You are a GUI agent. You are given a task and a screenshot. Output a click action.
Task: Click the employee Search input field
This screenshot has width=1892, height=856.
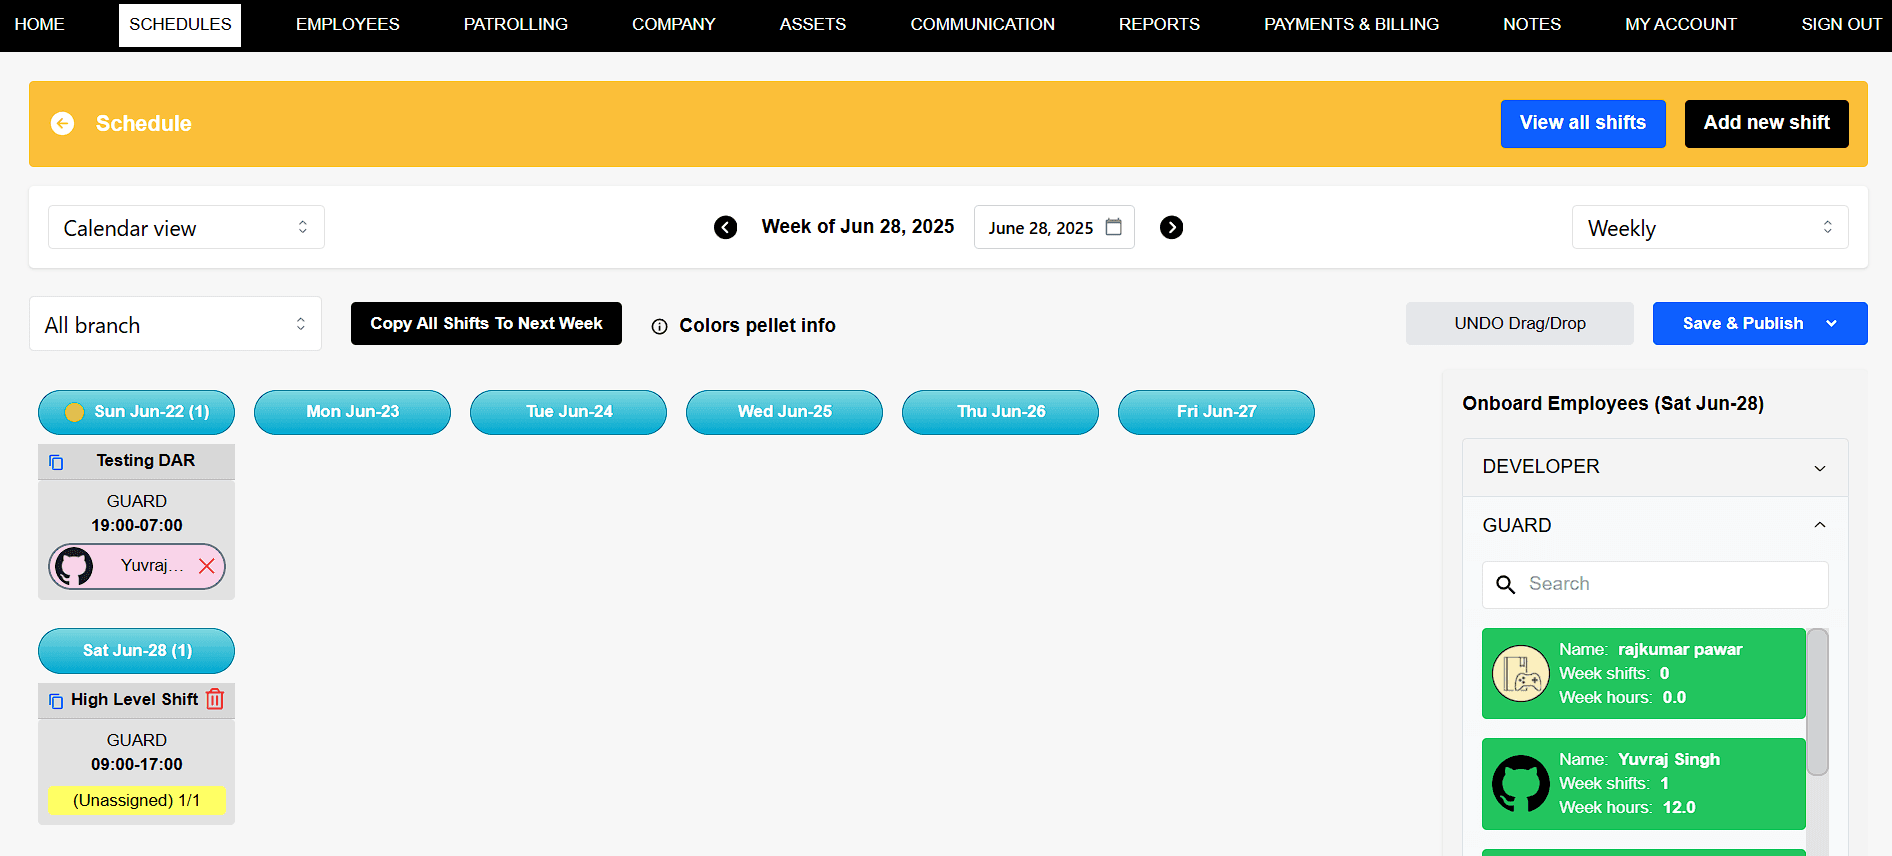coord(1670,584)
